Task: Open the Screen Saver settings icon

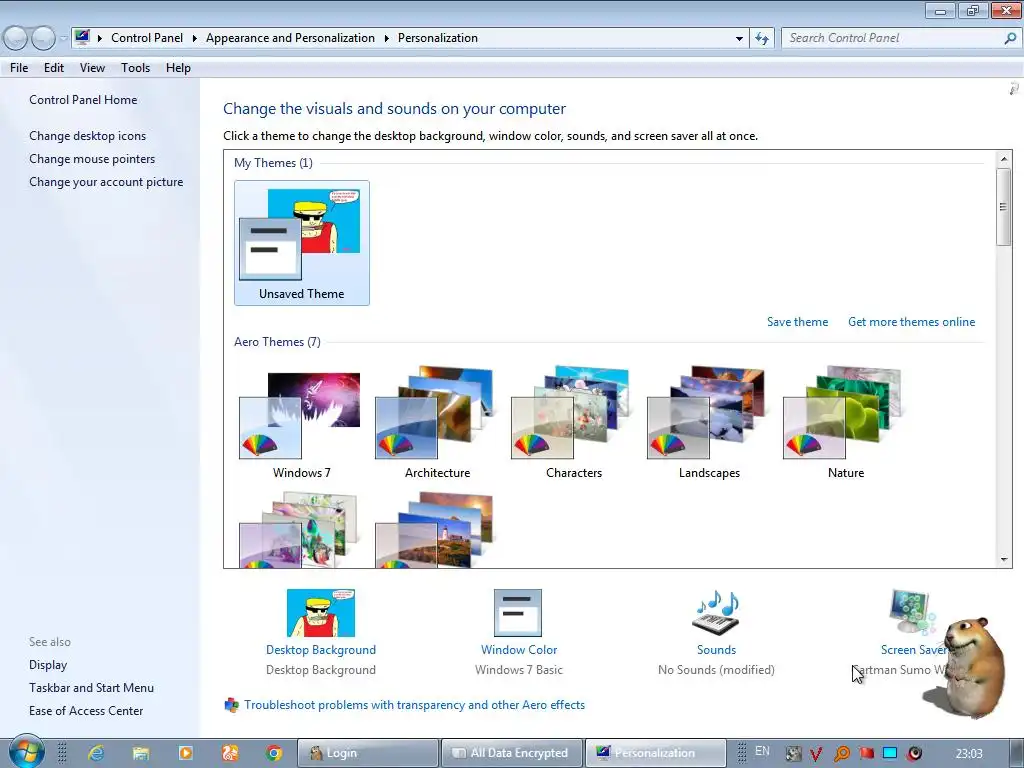Action: click(912, 613)
